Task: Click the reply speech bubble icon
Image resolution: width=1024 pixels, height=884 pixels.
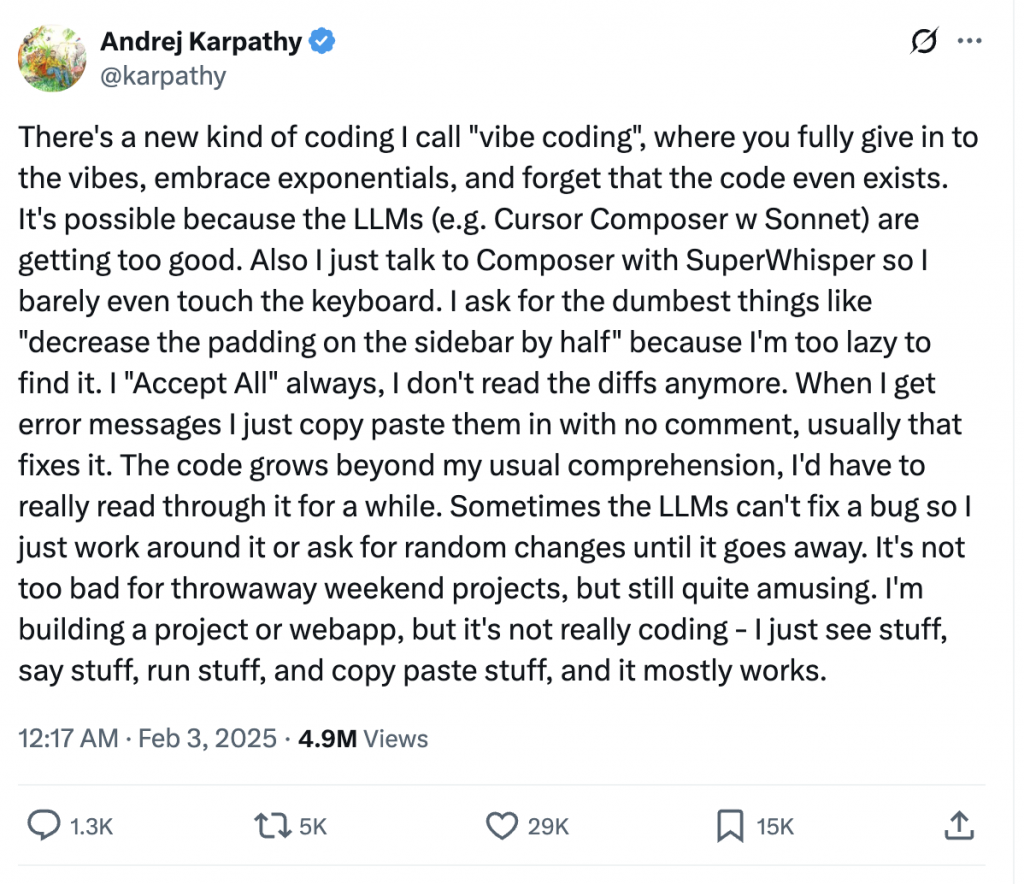Action: tap(43, 826)
